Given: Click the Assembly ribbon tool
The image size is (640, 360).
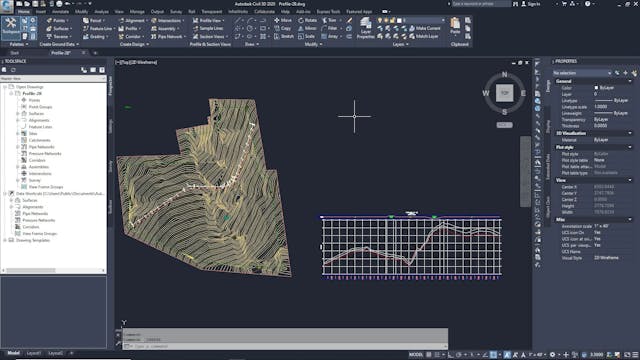Looking at the screenshot, I should pos(165,29).
